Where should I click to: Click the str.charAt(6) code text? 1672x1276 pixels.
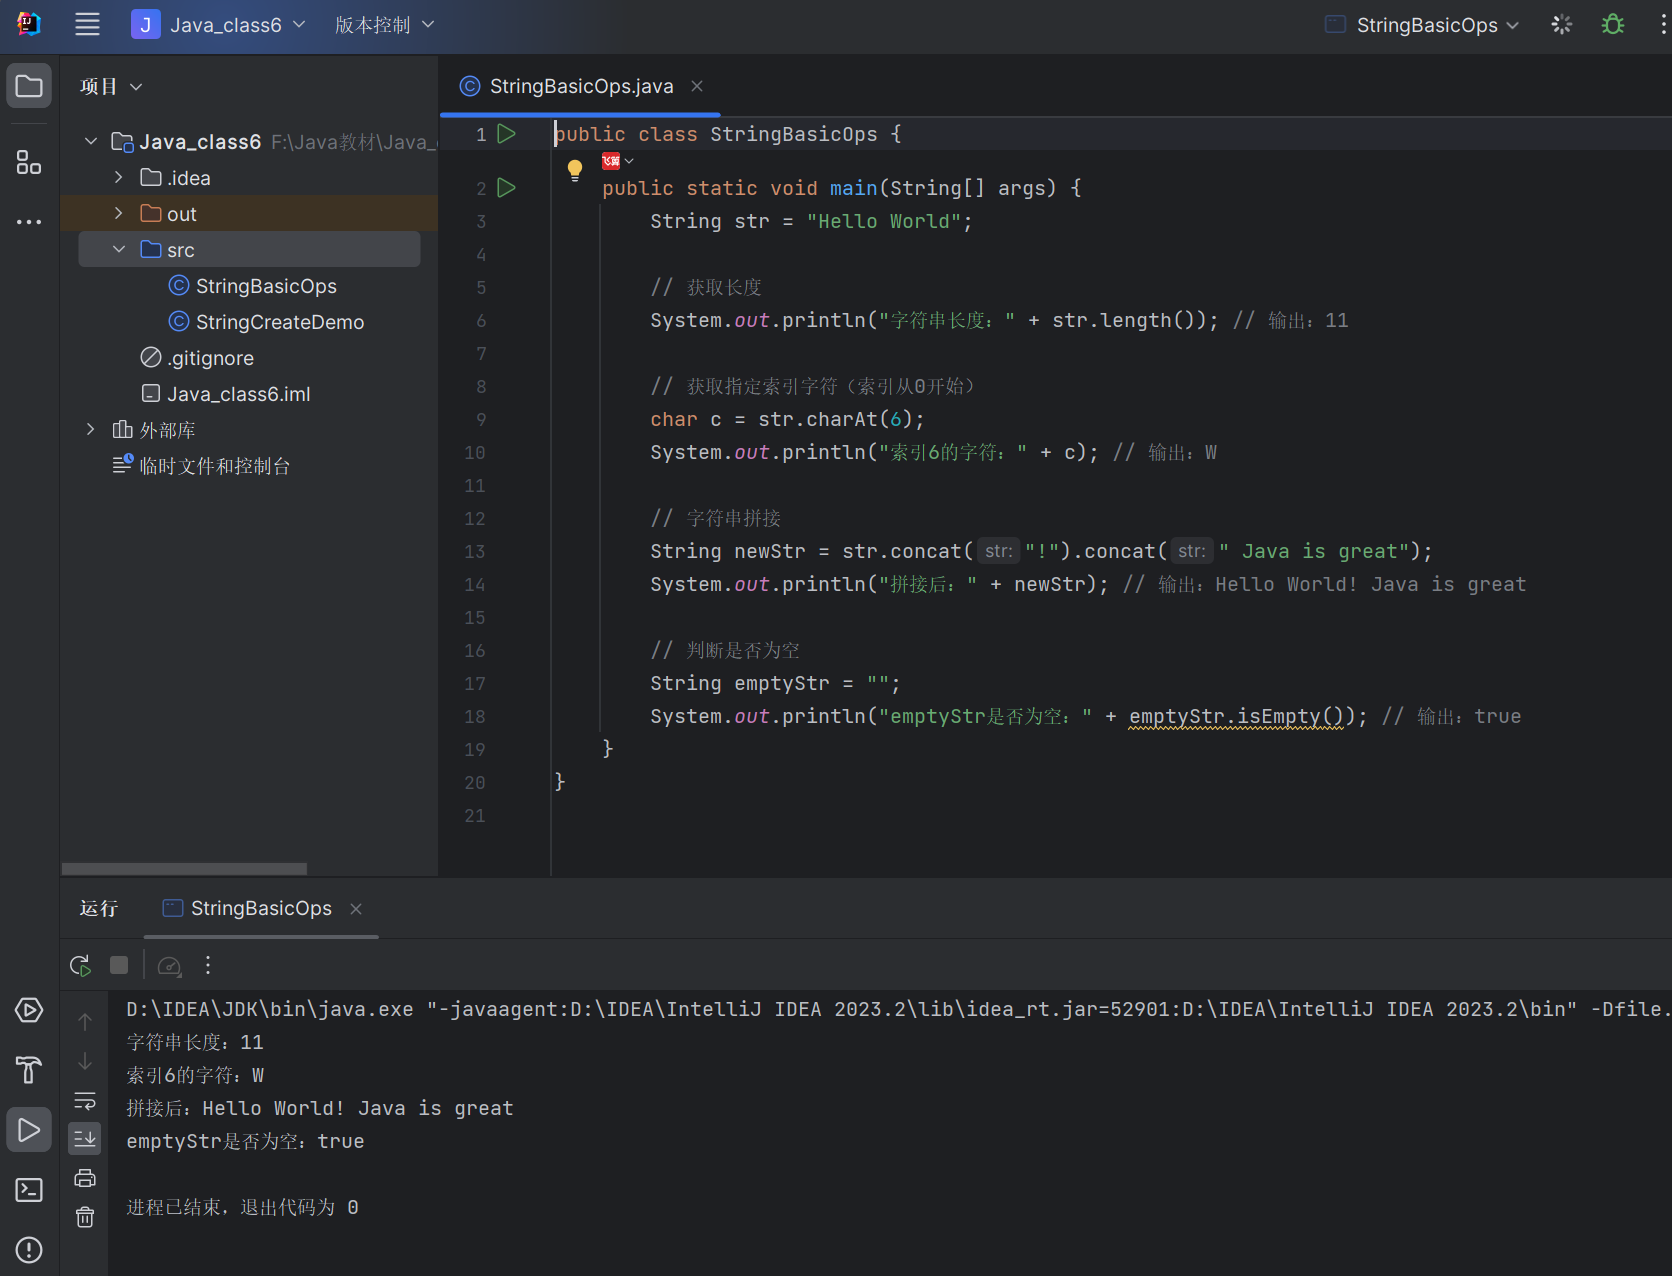[x=835, y=420]
